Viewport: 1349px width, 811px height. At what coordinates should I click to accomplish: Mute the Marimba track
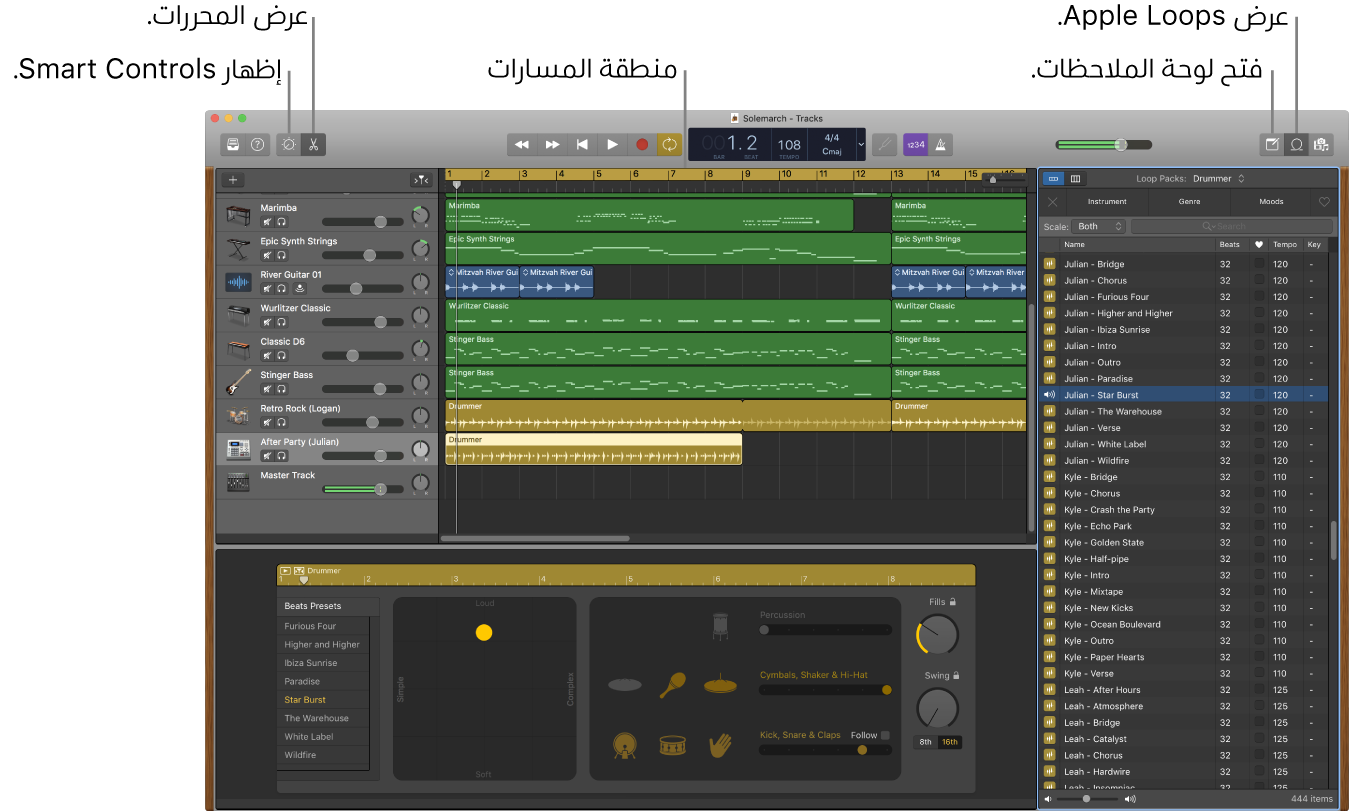tap(266, 222)
